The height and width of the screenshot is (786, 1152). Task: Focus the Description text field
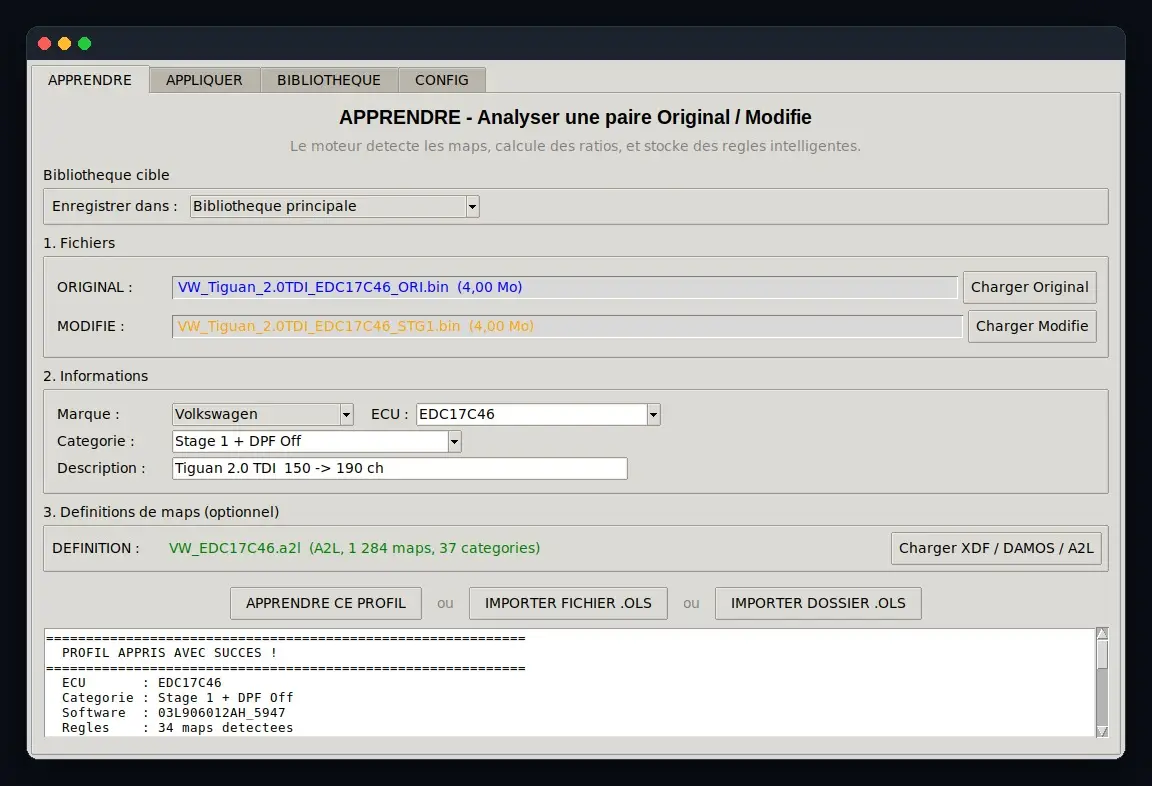click(x=400, y=469)
